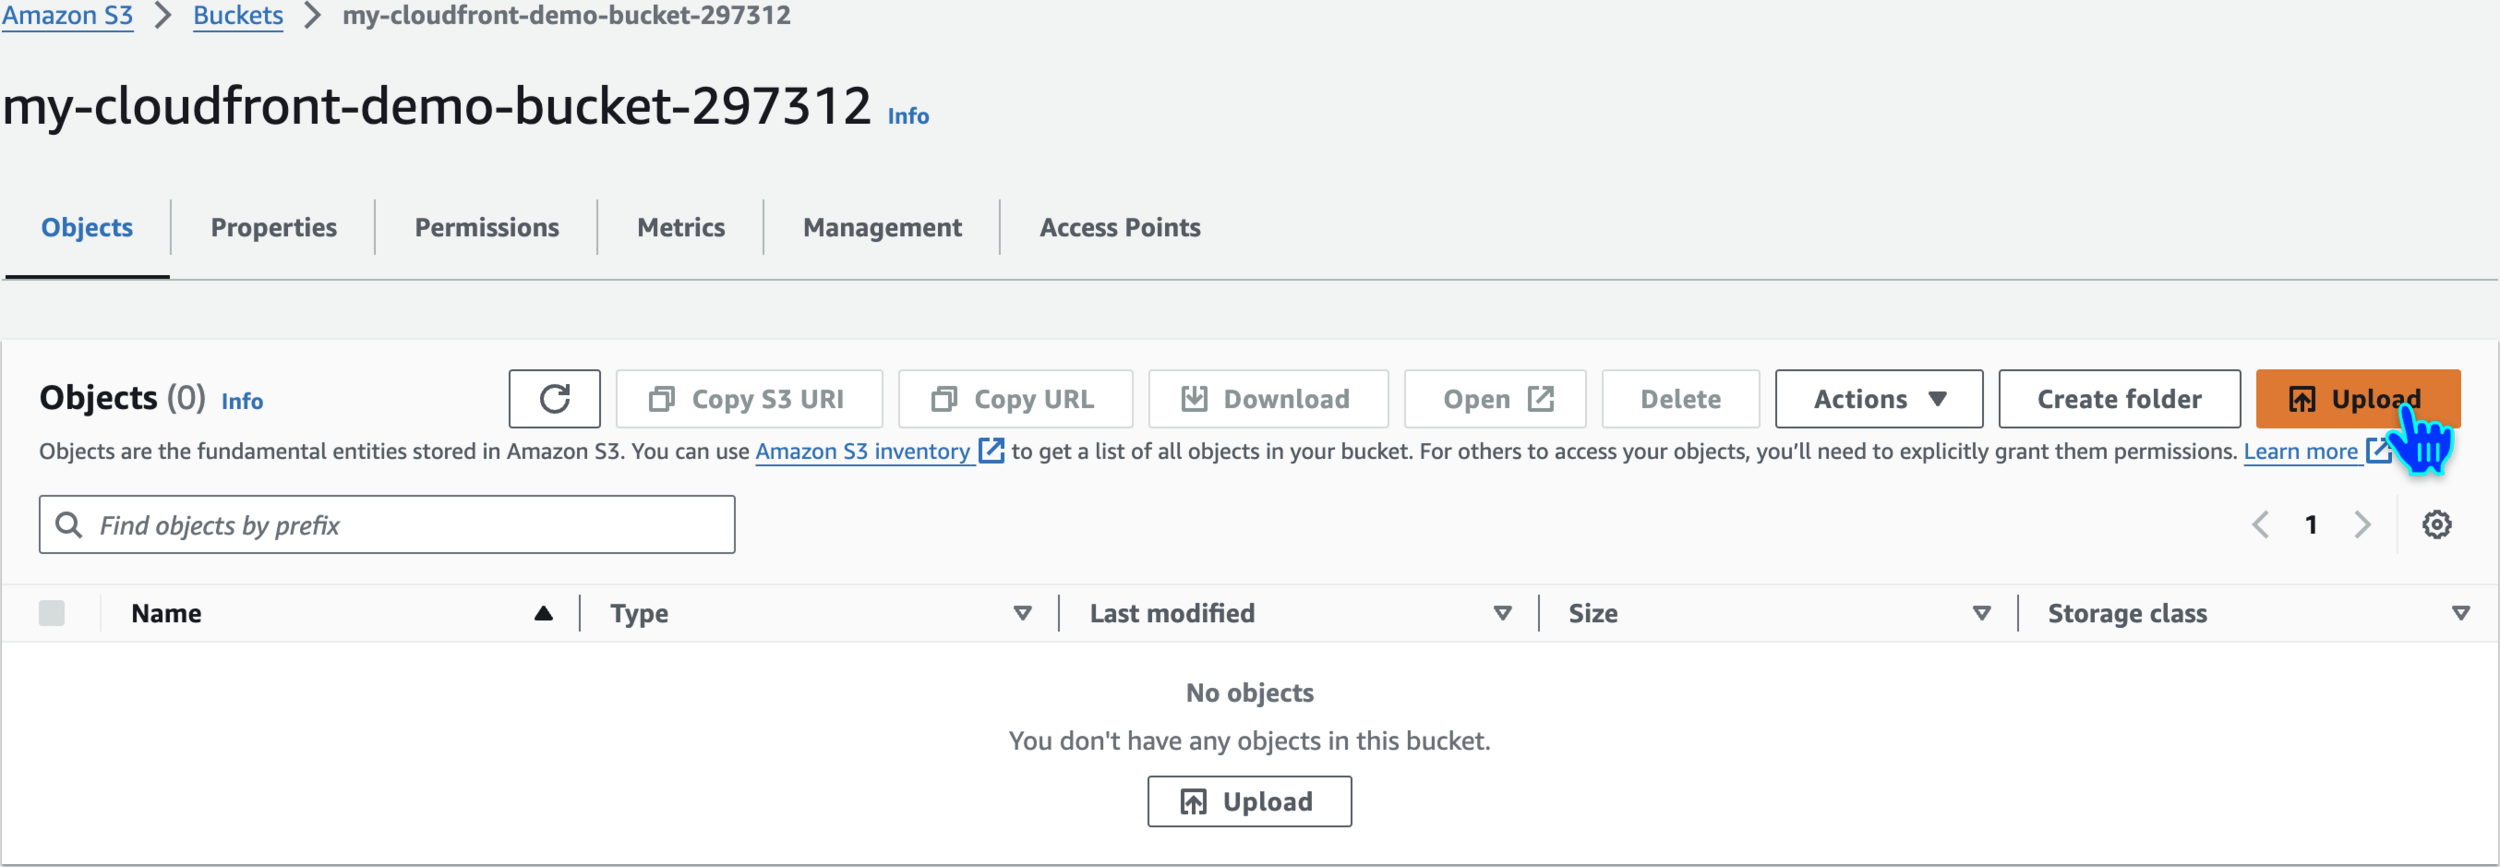The image size is (2500, 867).
Task: Toggle the select-all objects checkbox
Action: pyautogui.click(x=52, y=613)
